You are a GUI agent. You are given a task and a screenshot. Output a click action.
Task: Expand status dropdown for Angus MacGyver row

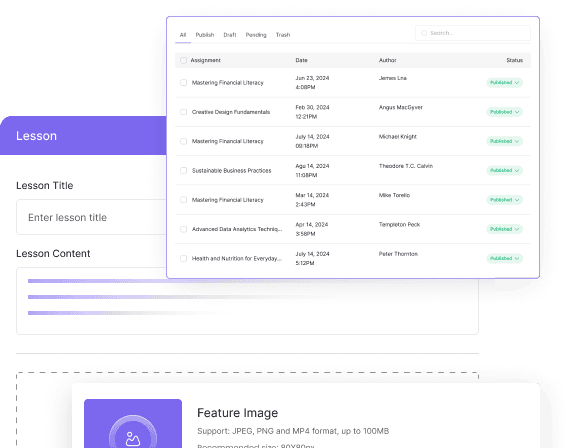504,112
